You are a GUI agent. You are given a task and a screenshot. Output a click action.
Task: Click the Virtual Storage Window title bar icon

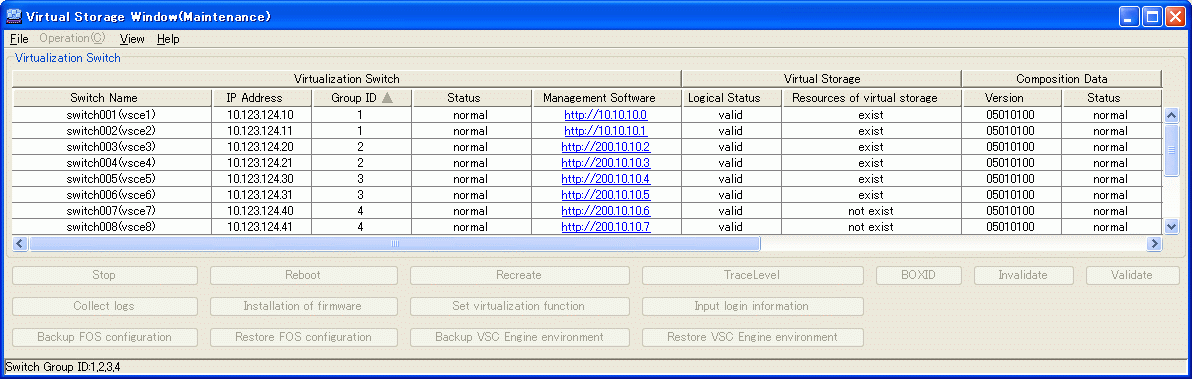tap(13, 15)
